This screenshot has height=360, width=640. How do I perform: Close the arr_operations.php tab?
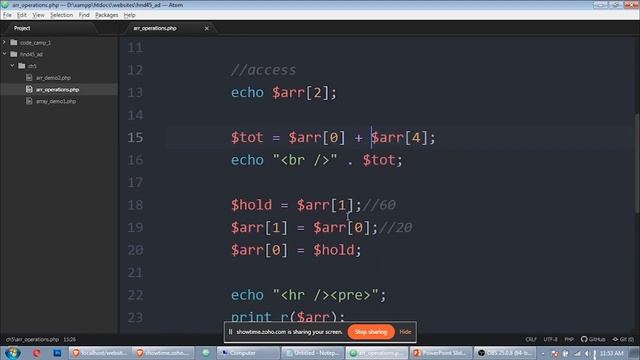click(x=207, y=28)
